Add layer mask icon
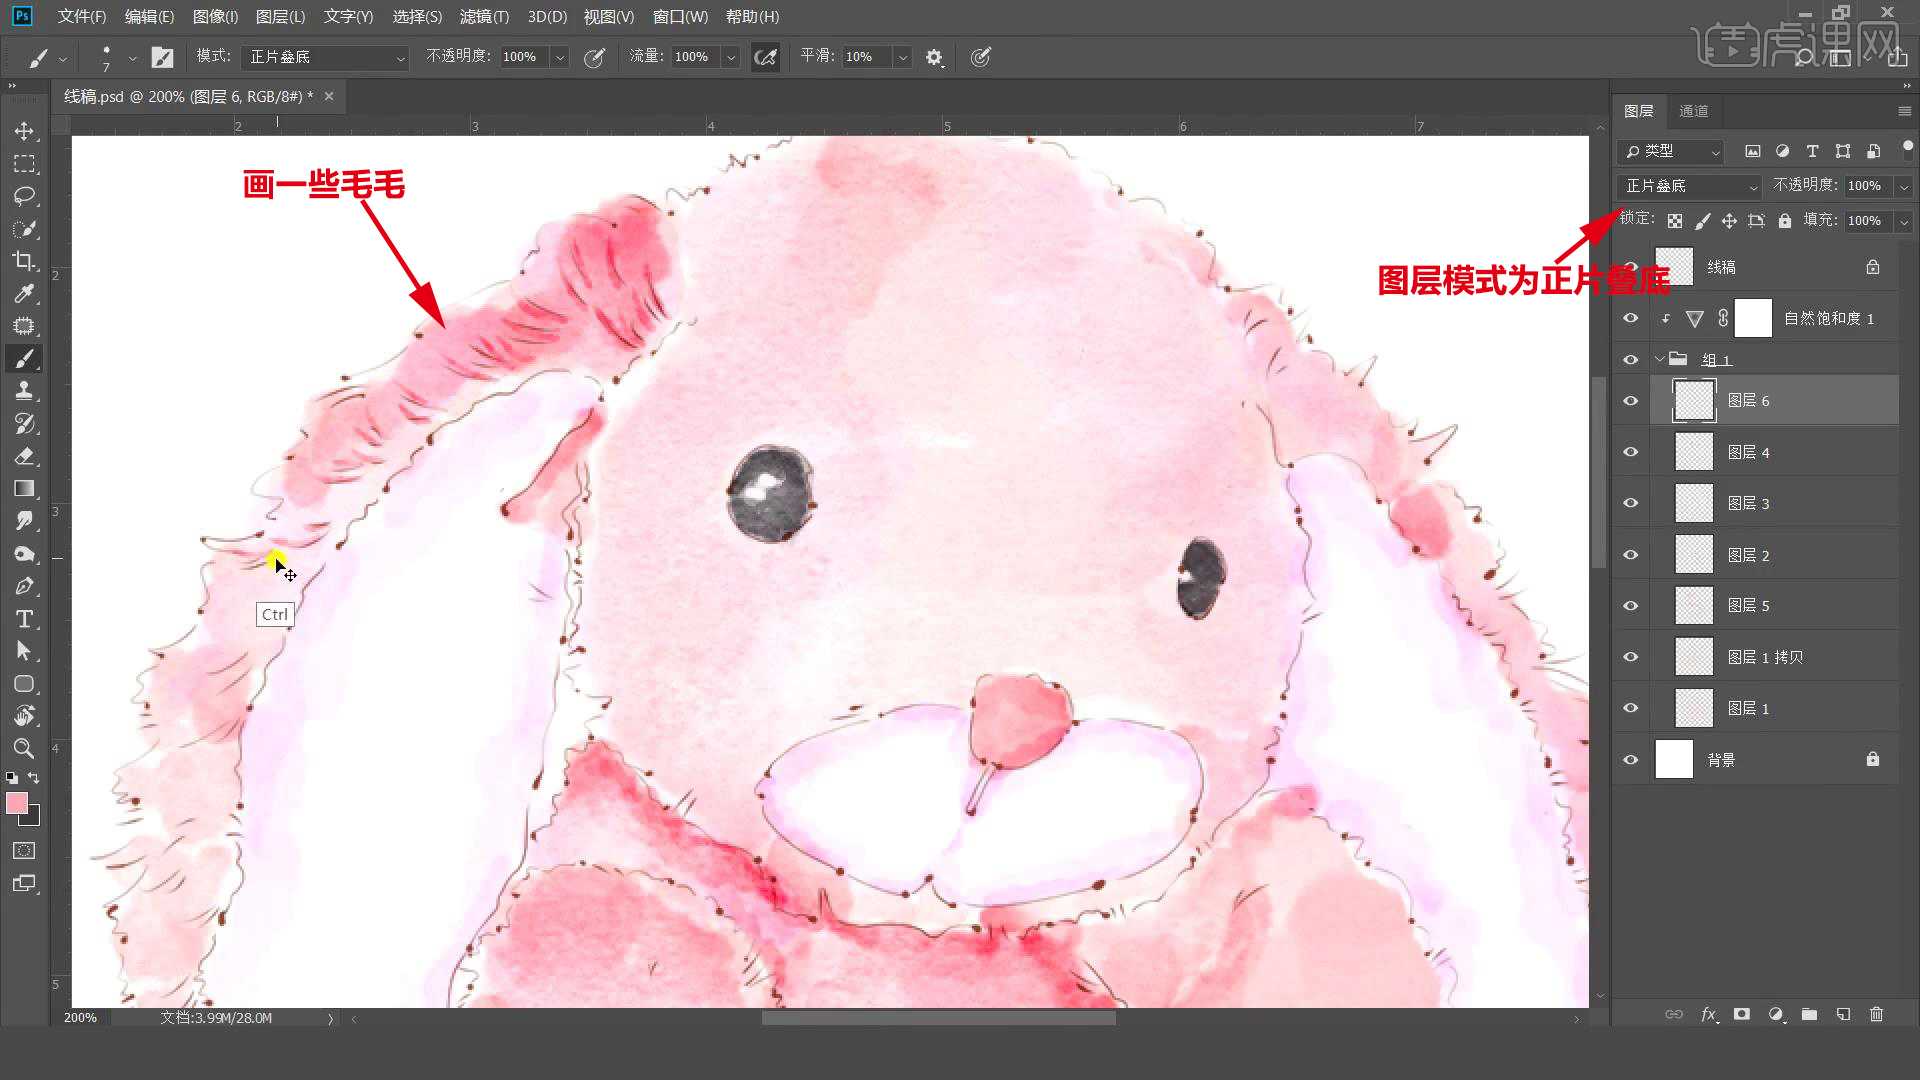This screenshot has height=1080, width=1920. (x=1742, y=1014)
